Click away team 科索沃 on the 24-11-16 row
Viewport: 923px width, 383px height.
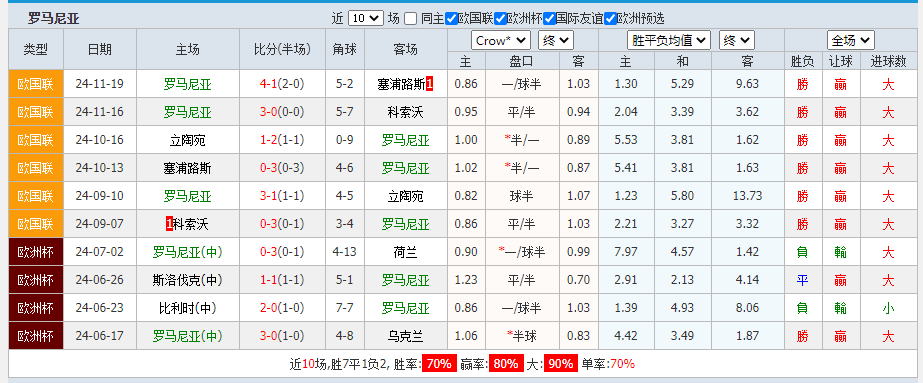tap(406, 112)
